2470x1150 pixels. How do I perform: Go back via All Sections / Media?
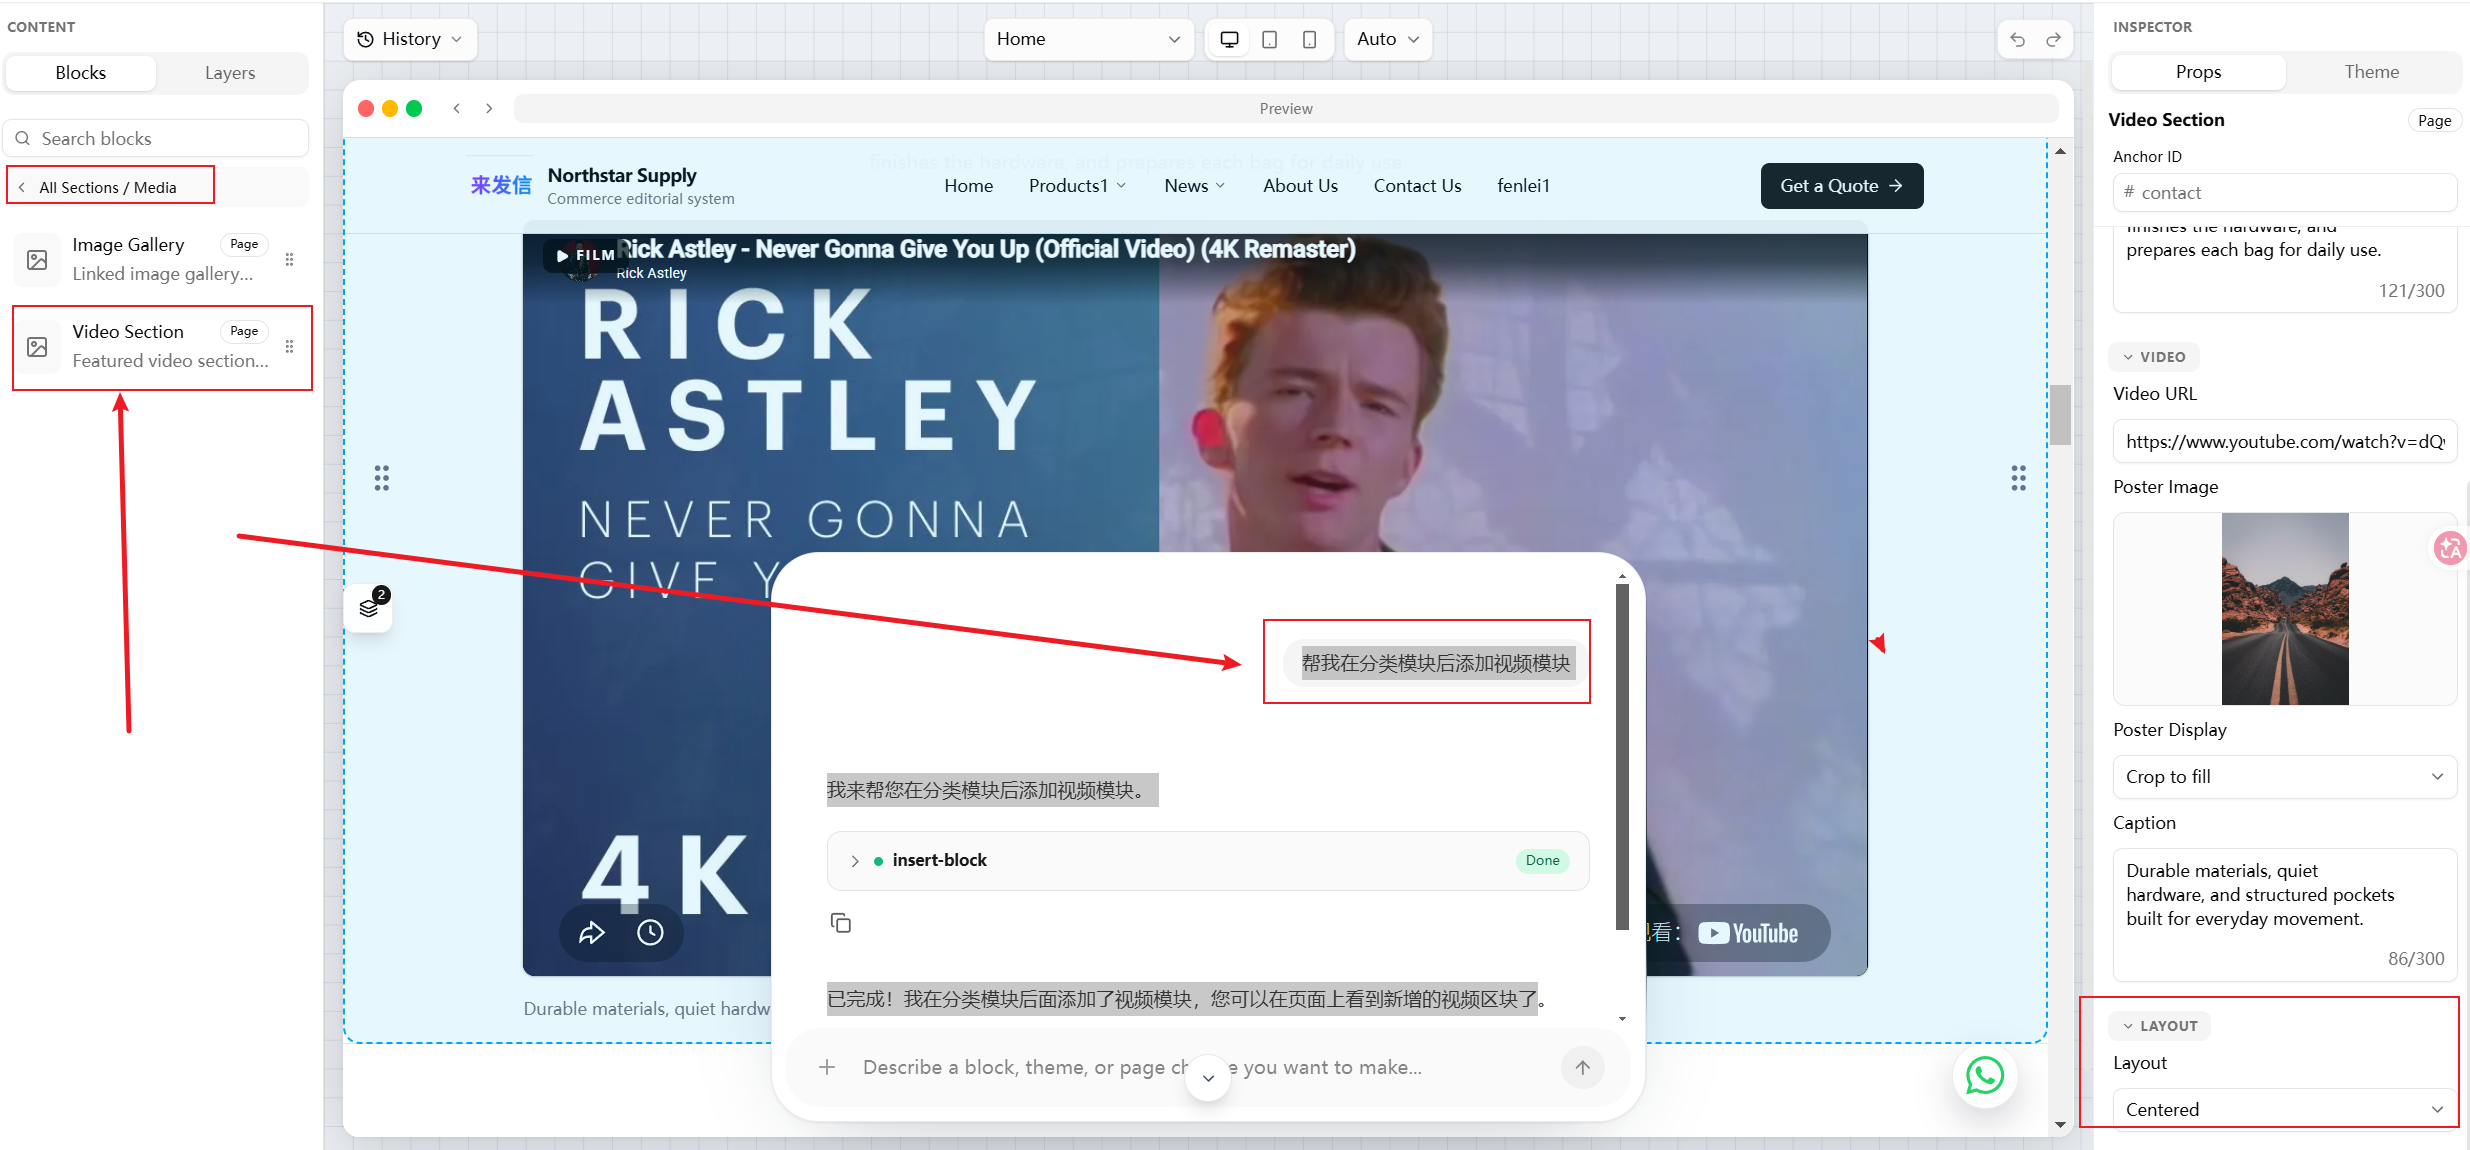point(108,187)
